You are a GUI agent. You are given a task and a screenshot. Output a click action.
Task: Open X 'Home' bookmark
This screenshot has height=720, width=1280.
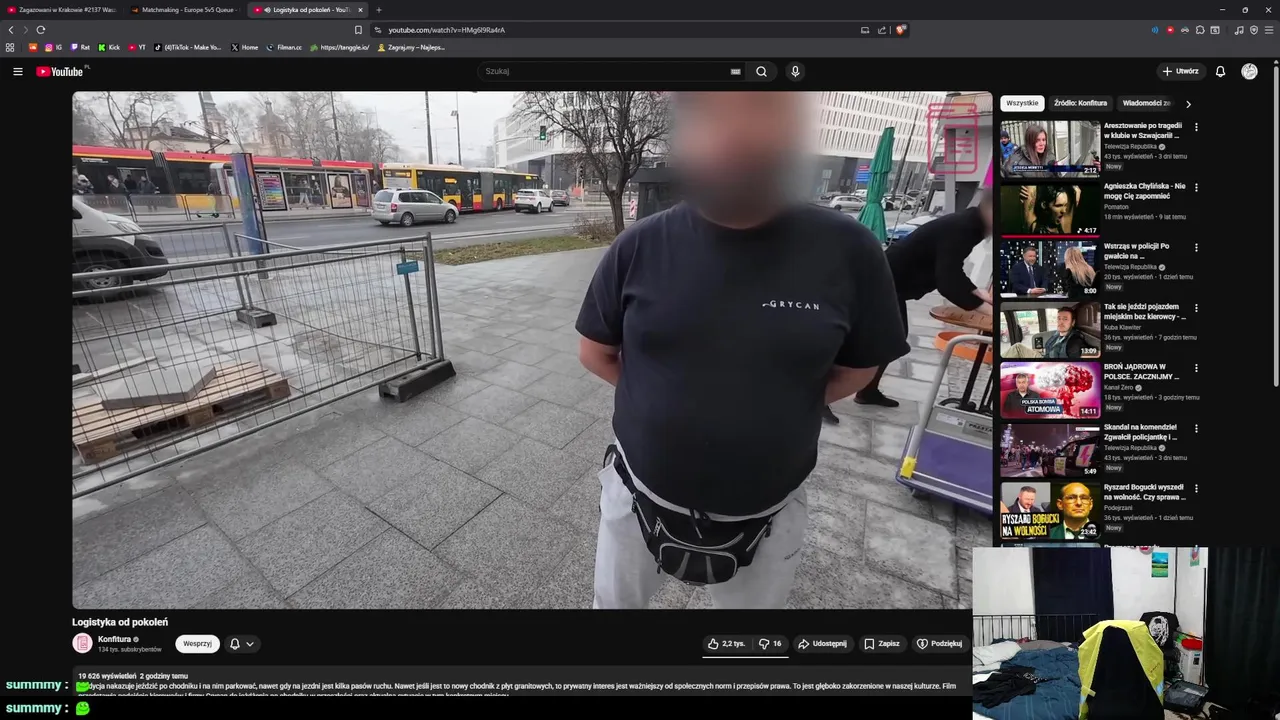(244, 47)
